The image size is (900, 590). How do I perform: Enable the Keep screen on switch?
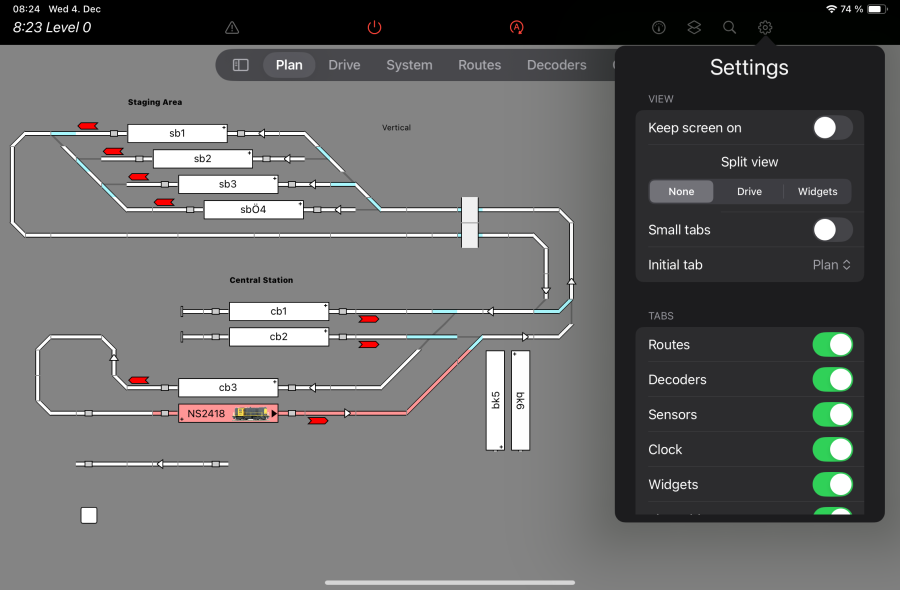[831, 128]
